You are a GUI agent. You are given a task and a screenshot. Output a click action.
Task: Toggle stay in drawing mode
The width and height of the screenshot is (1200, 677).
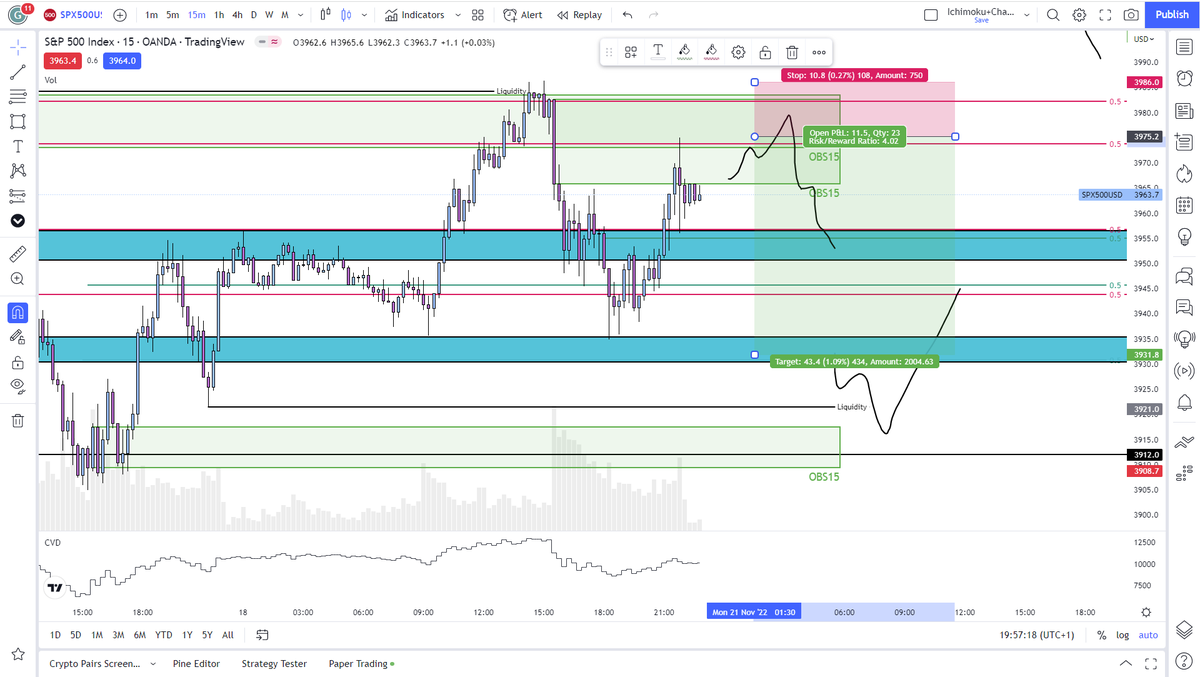[x=17, y=337]
